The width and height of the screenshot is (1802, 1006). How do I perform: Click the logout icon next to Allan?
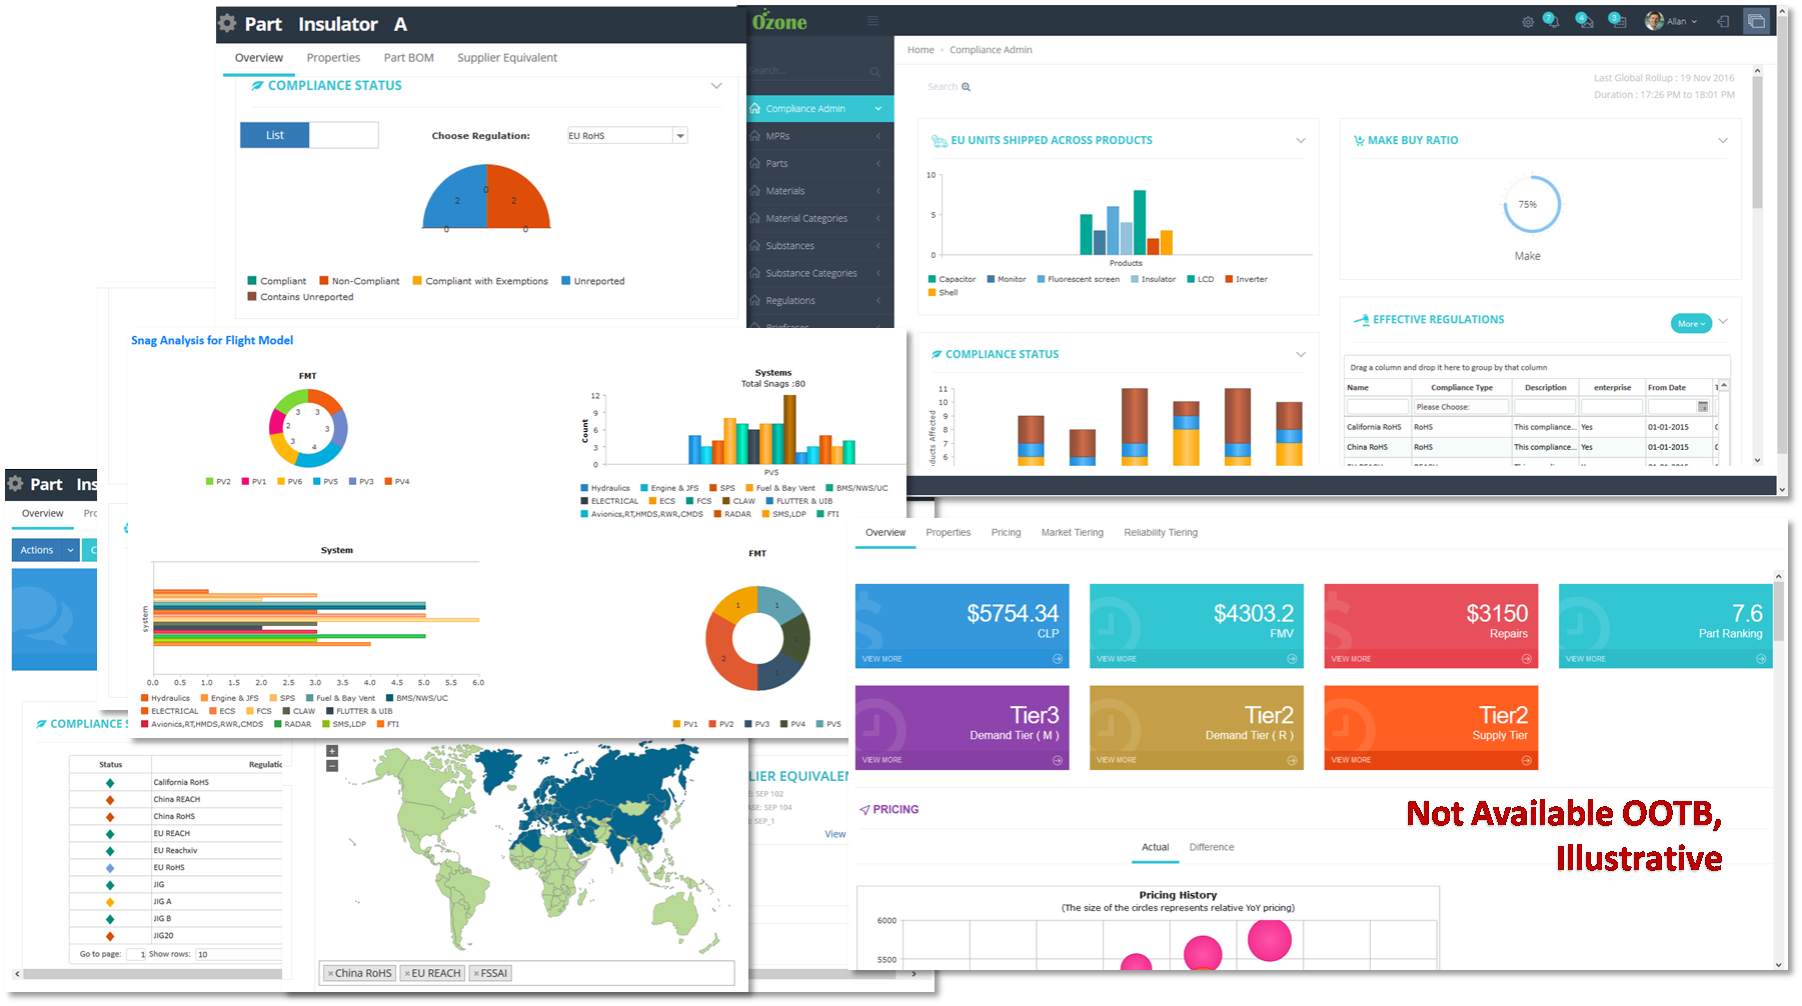1722,21
